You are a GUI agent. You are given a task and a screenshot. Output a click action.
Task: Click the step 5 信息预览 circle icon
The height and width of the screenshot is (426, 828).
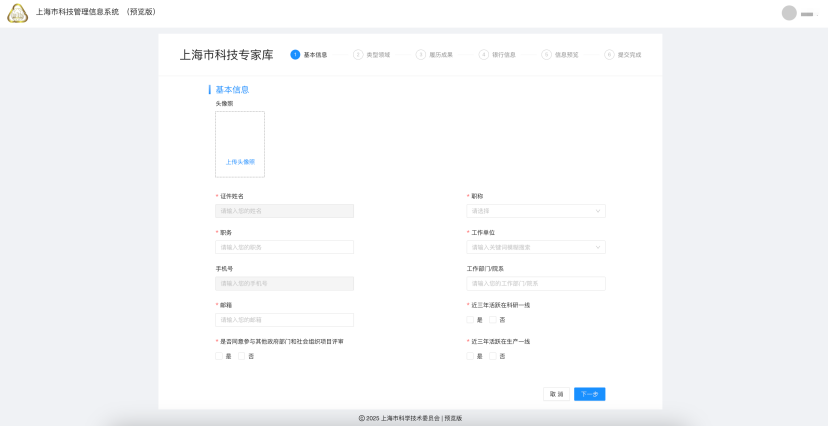pos(547,55)
